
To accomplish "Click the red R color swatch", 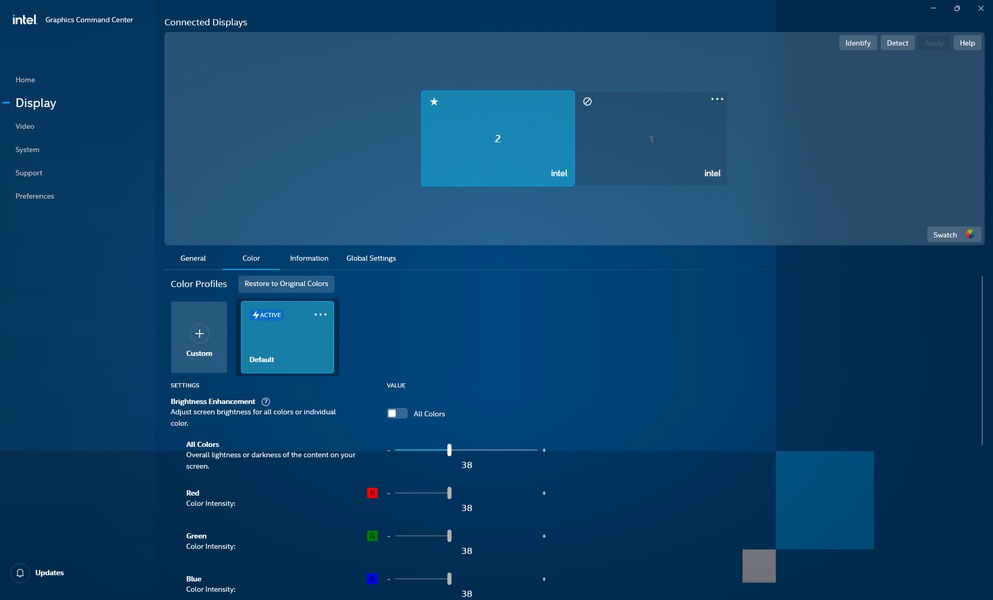I will pos(372,493).
